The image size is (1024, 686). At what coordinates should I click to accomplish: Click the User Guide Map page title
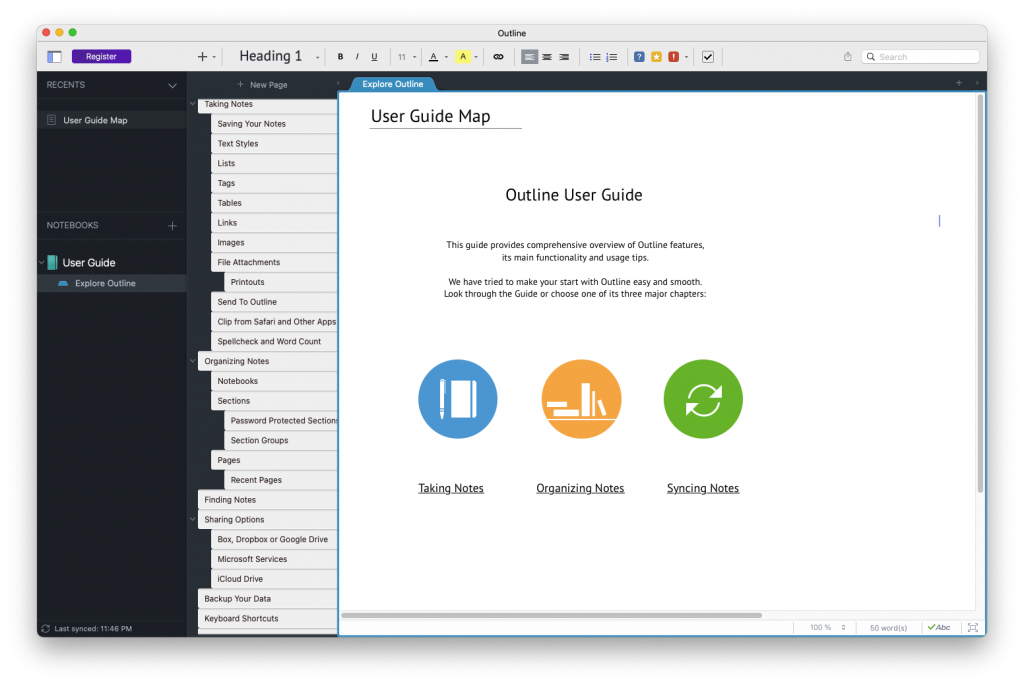(x=430, y=116)
